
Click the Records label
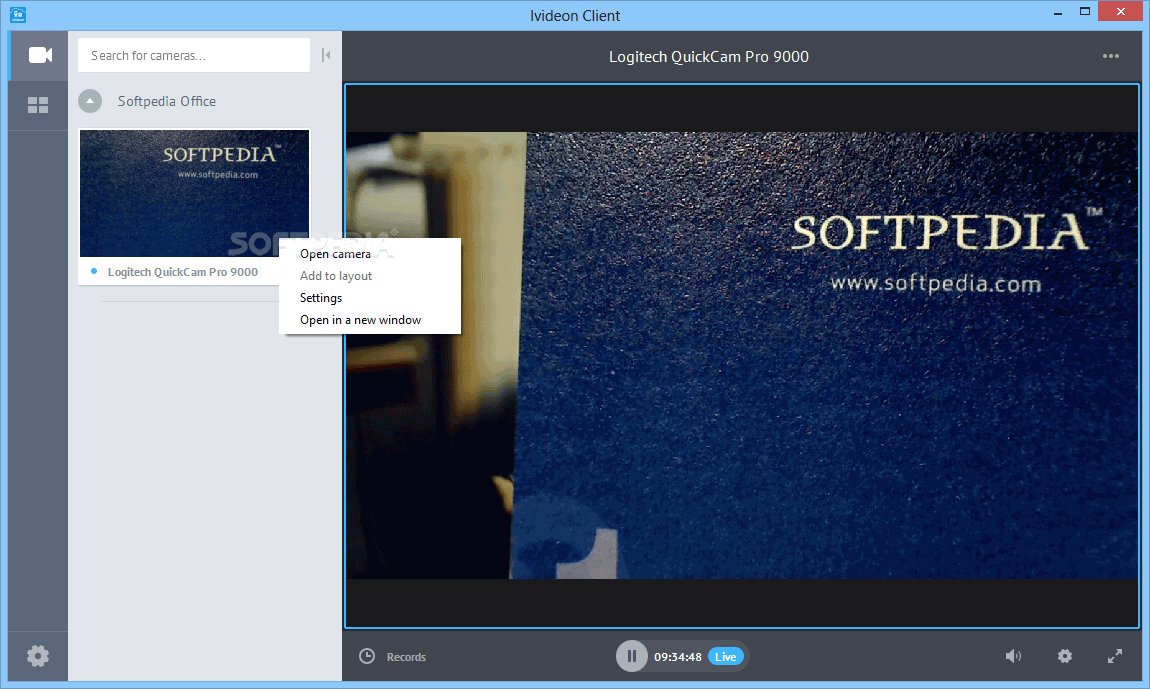[406, 657]
